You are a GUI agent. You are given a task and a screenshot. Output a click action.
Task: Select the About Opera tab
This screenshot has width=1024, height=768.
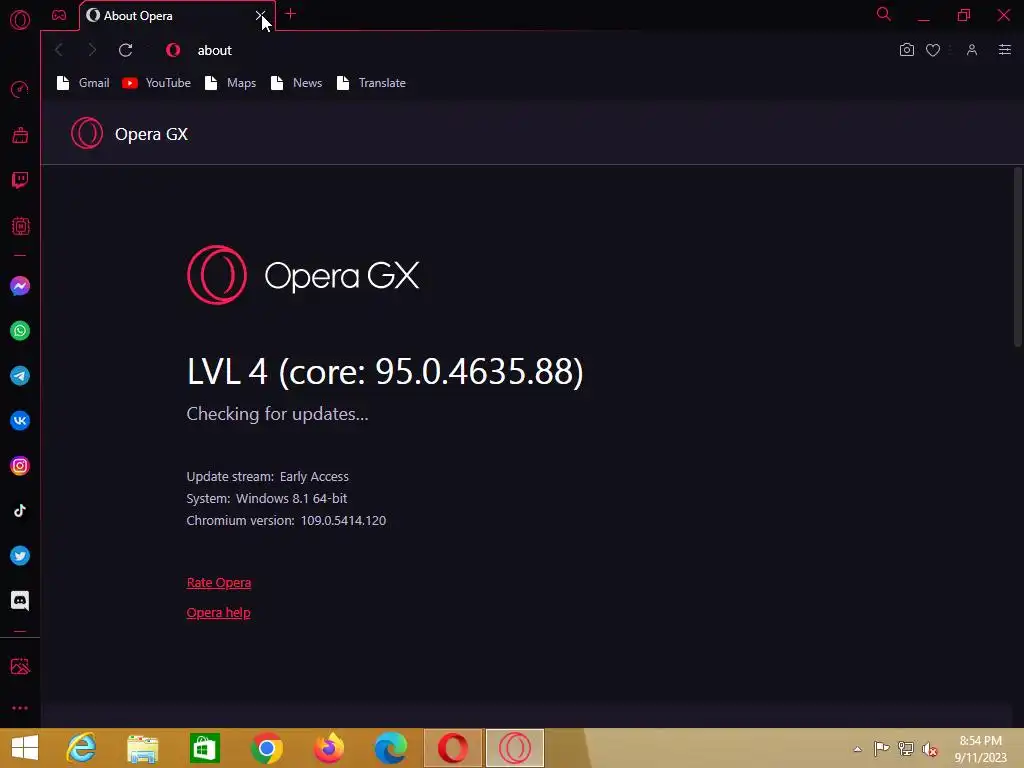pyautogui.click(x=170, y=16)
